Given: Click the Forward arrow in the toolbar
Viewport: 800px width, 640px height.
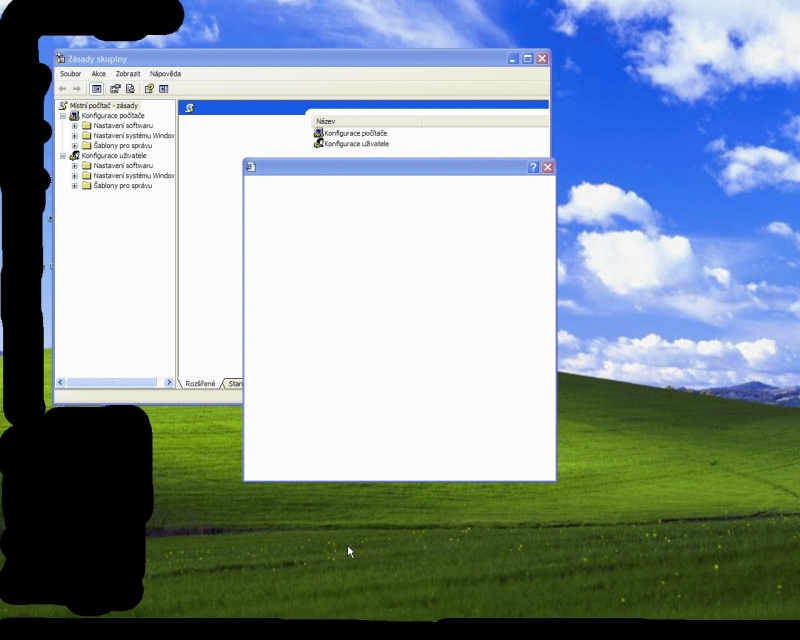Looking at the screenshot, I should 77,89.
